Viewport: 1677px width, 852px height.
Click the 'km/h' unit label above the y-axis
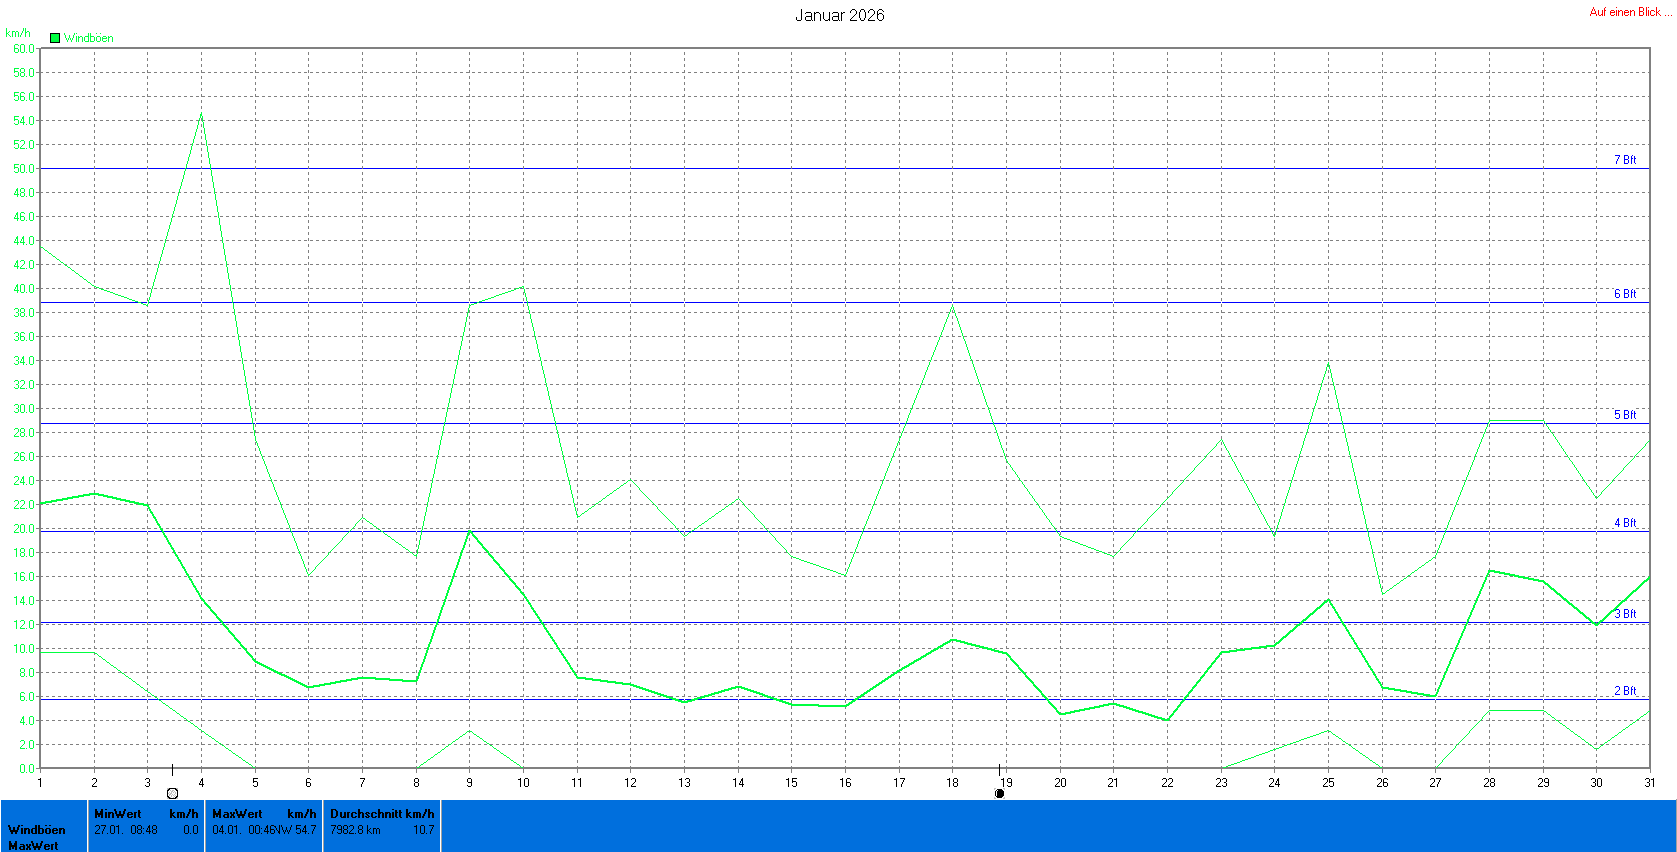[18, 33]
